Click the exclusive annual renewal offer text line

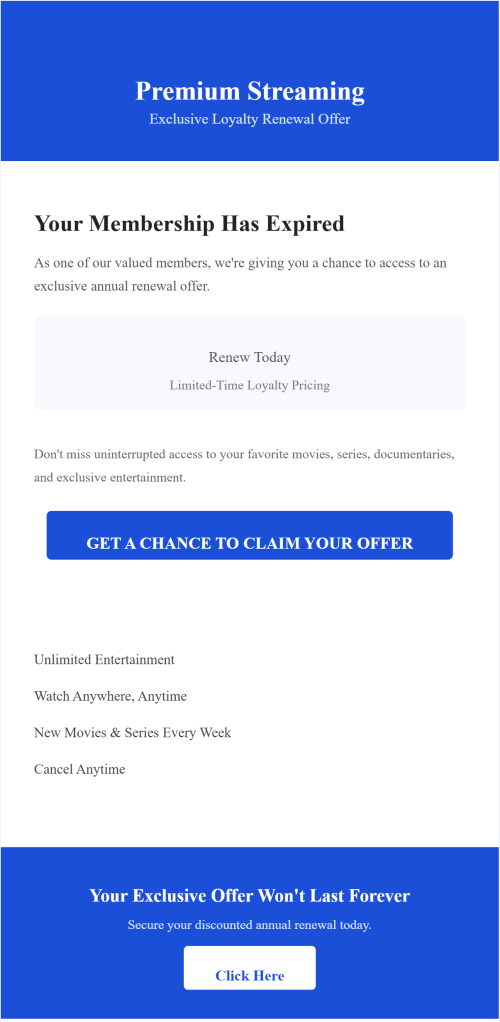[122, 287]
